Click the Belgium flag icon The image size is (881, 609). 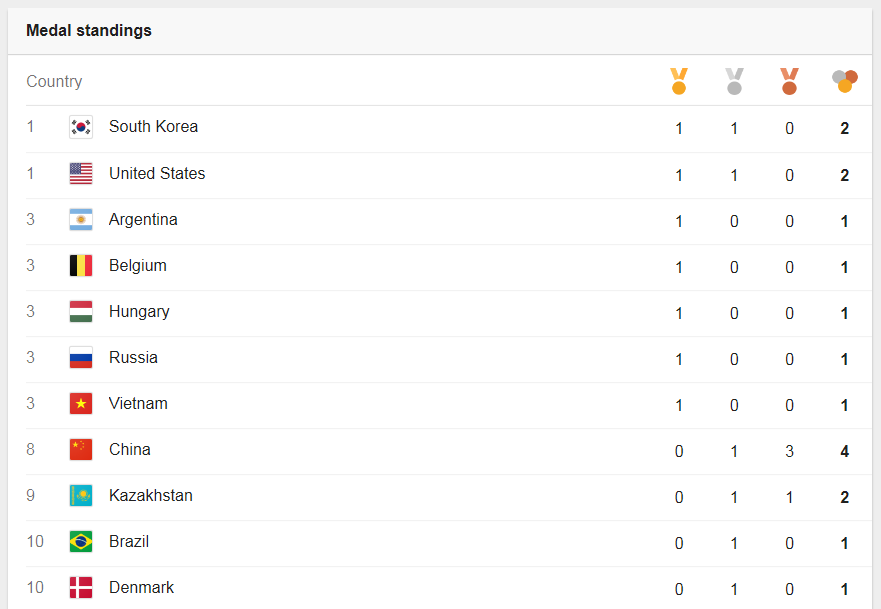pos(81,266)
